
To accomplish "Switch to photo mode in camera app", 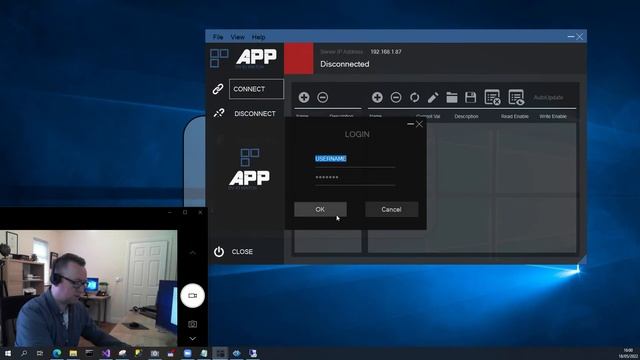I will [x=193, y=324].
